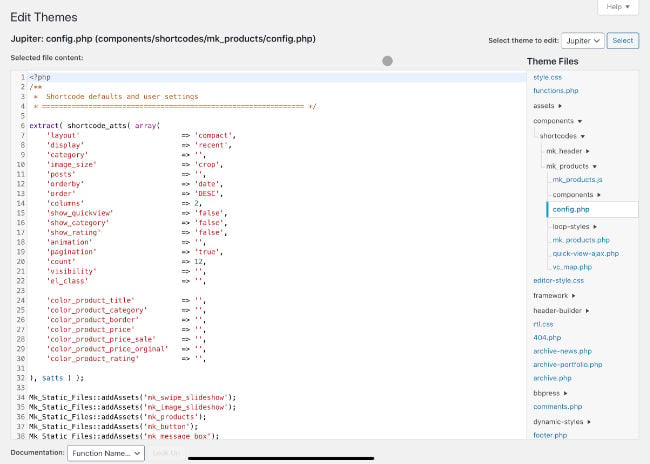Open mk_products.php file
This screenshot has height=464, width=650.
point(581,240)
